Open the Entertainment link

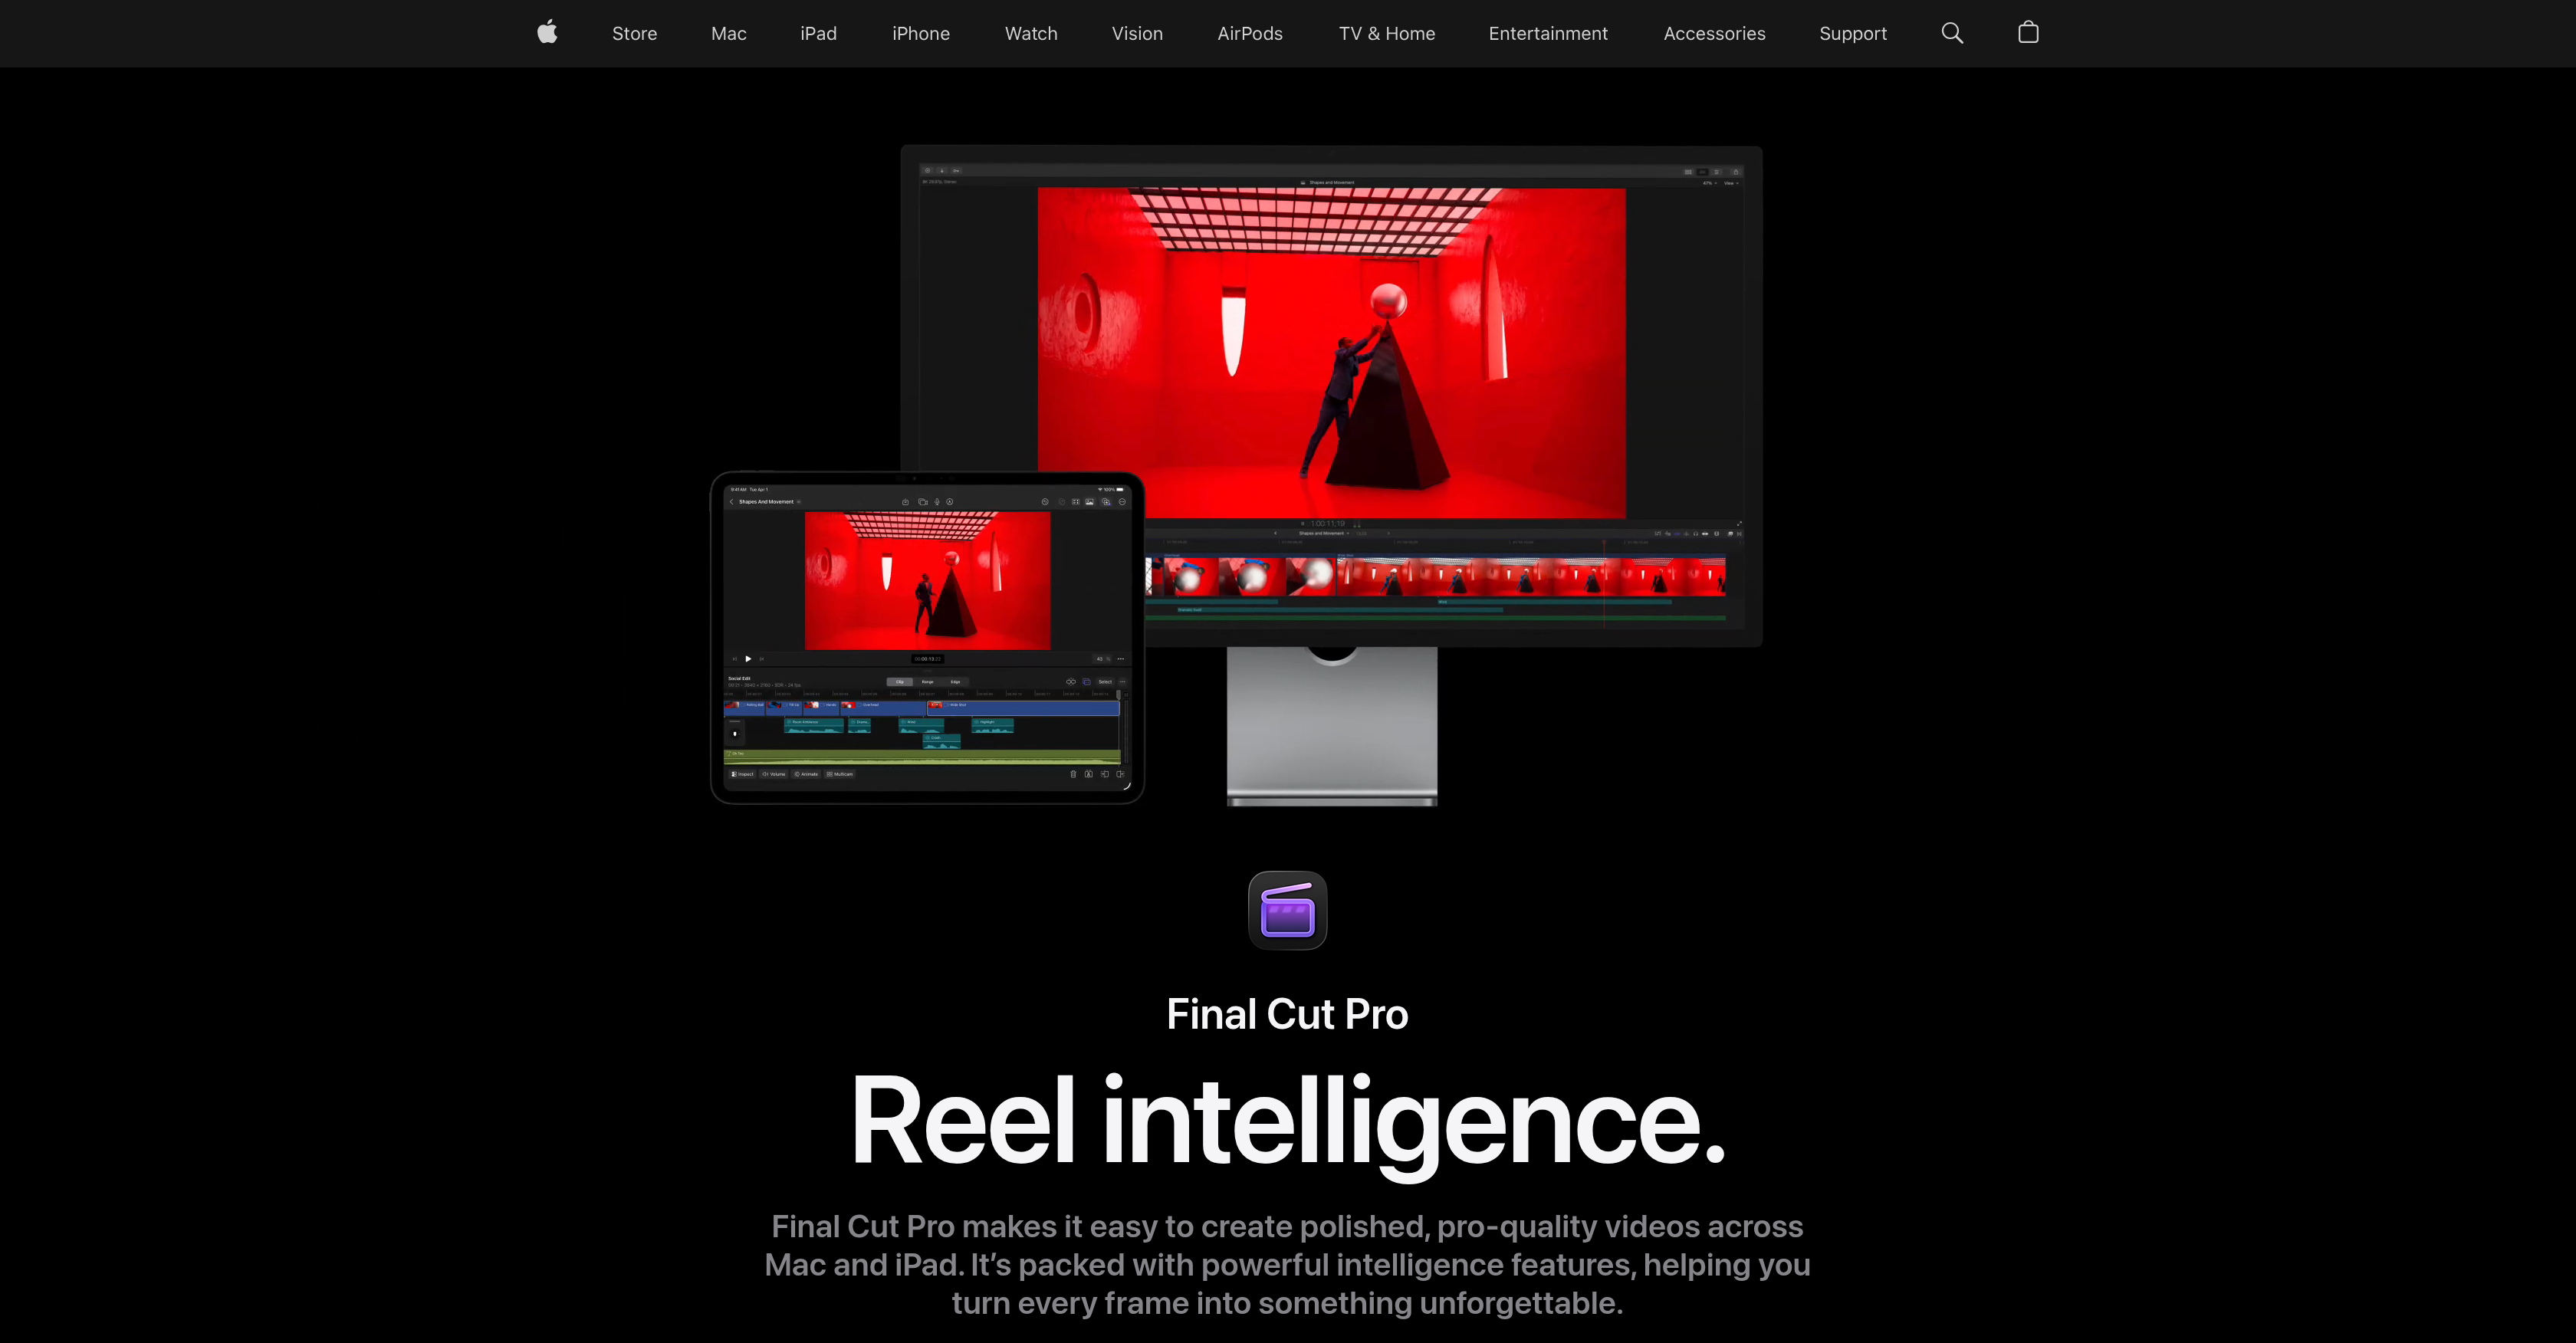1548,33
